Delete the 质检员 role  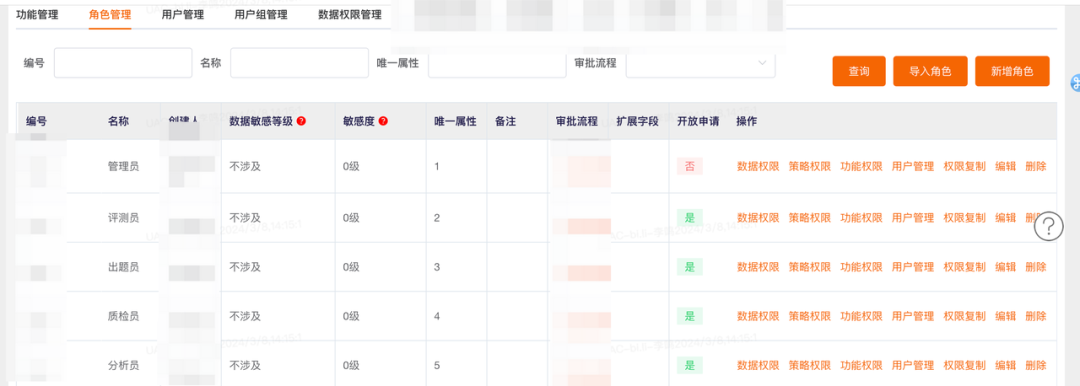1036,316
